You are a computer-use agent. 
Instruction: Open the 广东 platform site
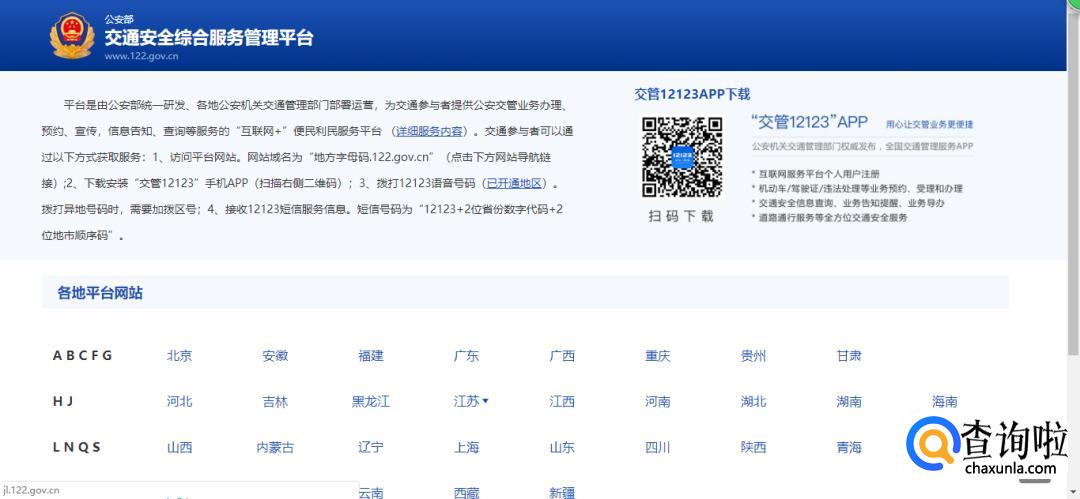(466, 356)
